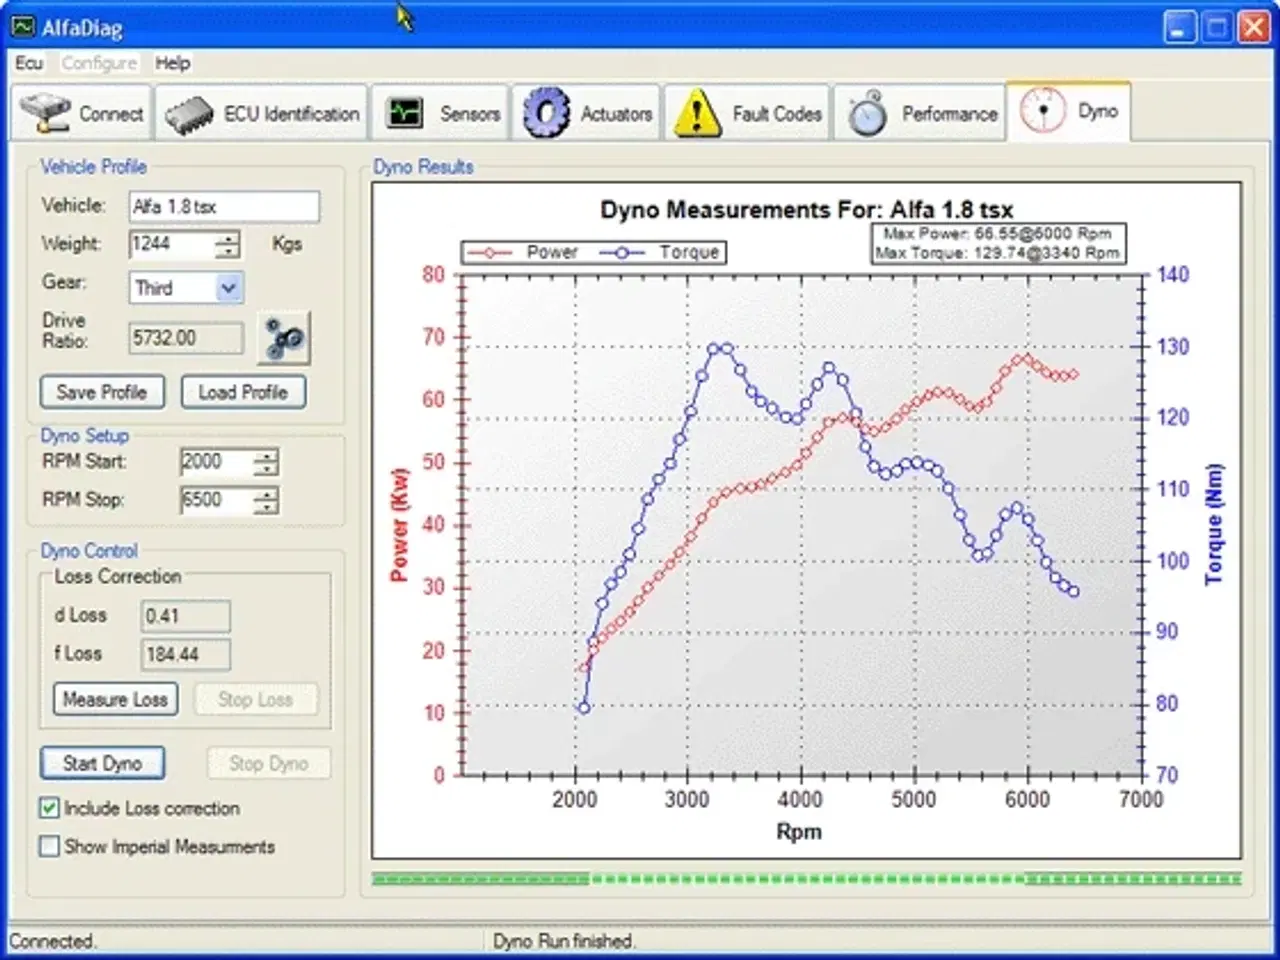Click the Connect tab plug icon
1280x960 pixels.
pyautogui.click(x=45, y=113)
